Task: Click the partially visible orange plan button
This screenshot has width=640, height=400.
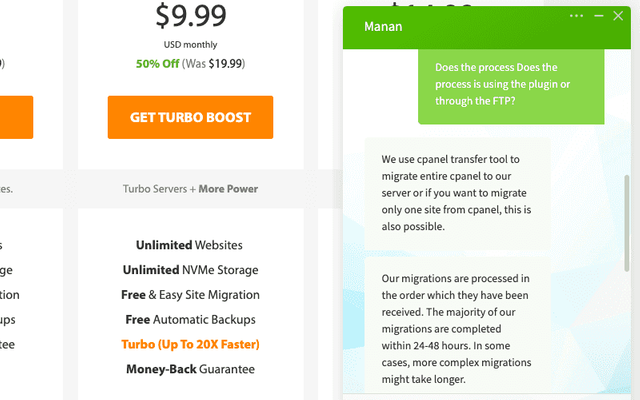Action: pos(16,118)
